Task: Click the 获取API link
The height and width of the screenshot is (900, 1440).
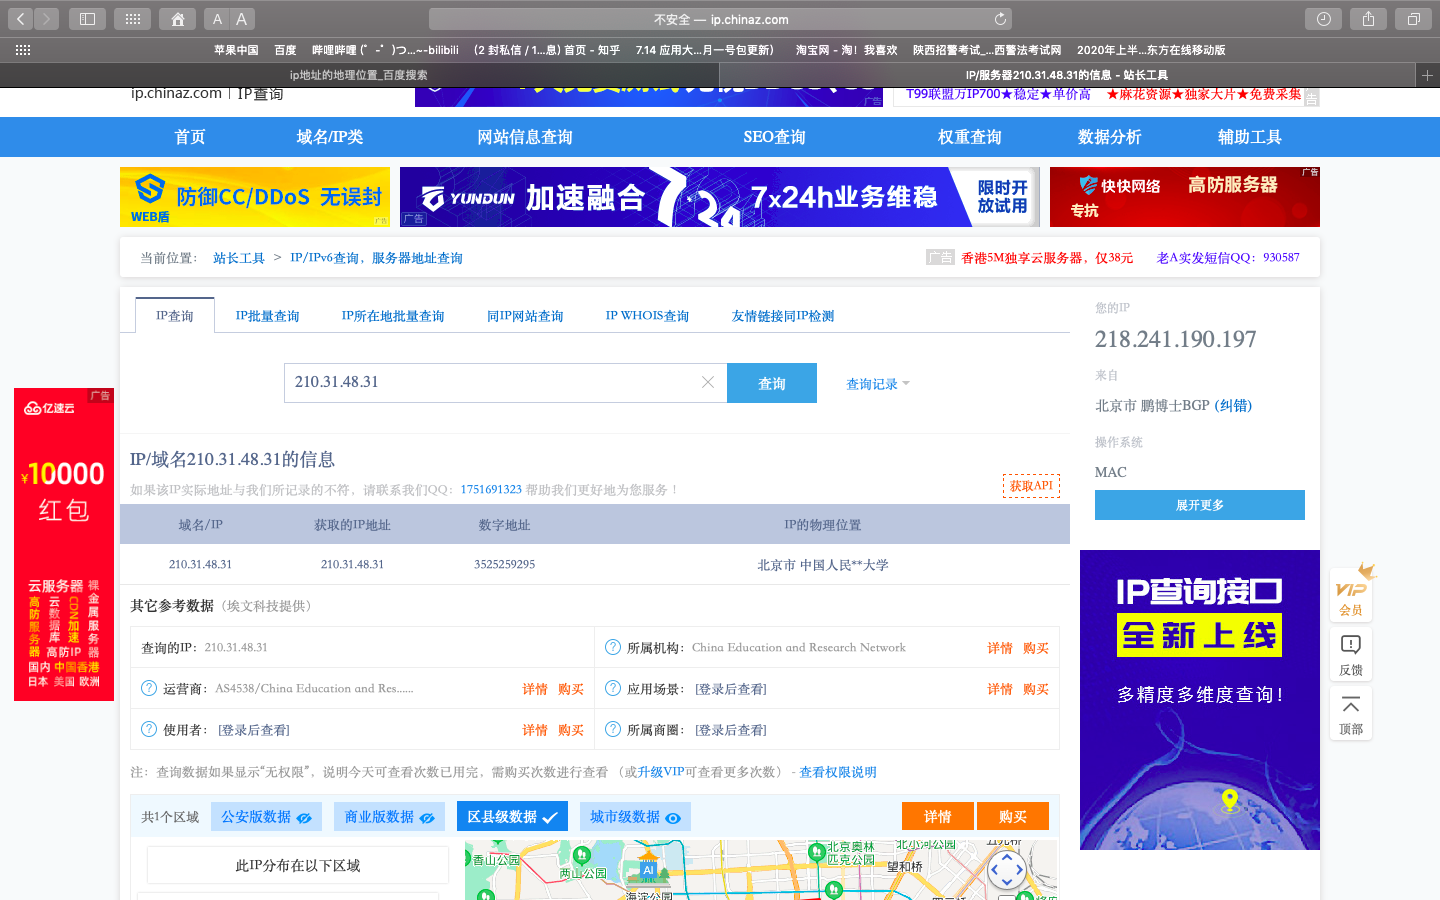Action: [x=1031, y=486]
